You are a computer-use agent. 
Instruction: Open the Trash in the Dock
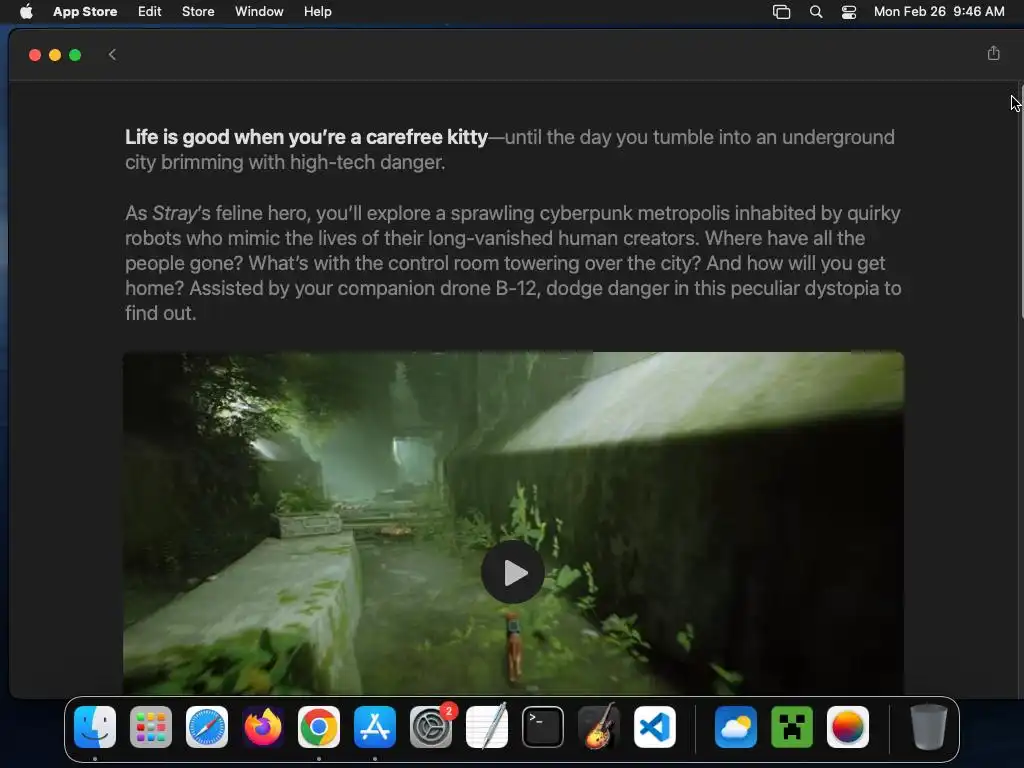pos(929,727)
